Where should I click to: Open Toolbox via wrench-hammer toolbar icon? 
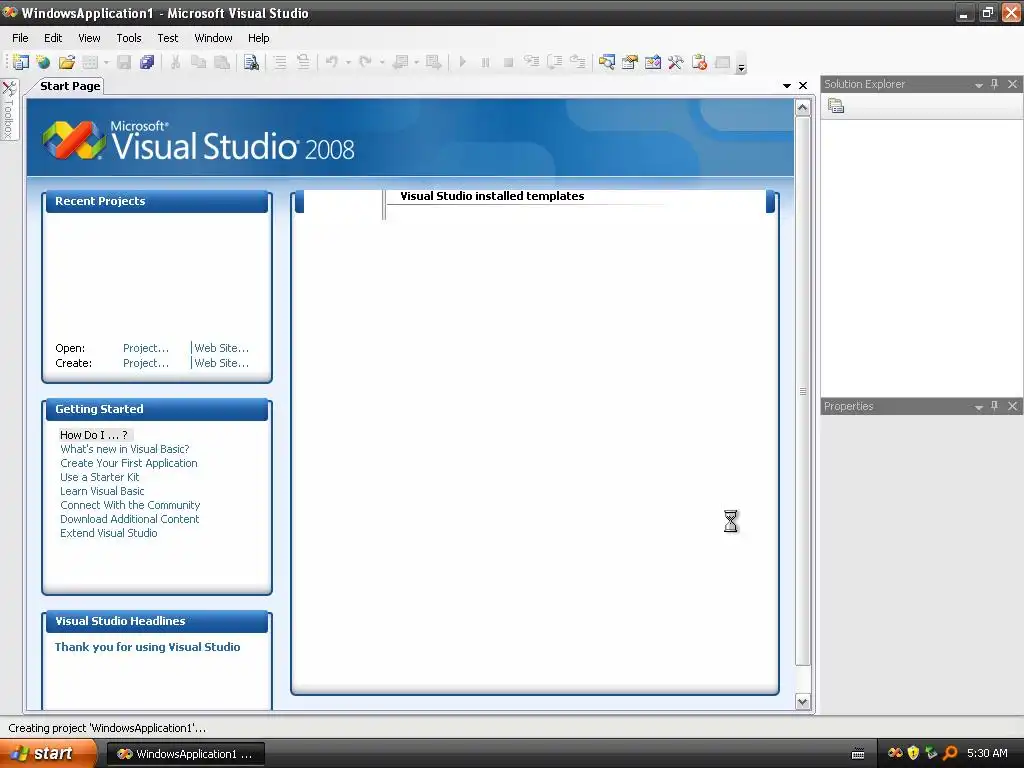coord(676,62)
